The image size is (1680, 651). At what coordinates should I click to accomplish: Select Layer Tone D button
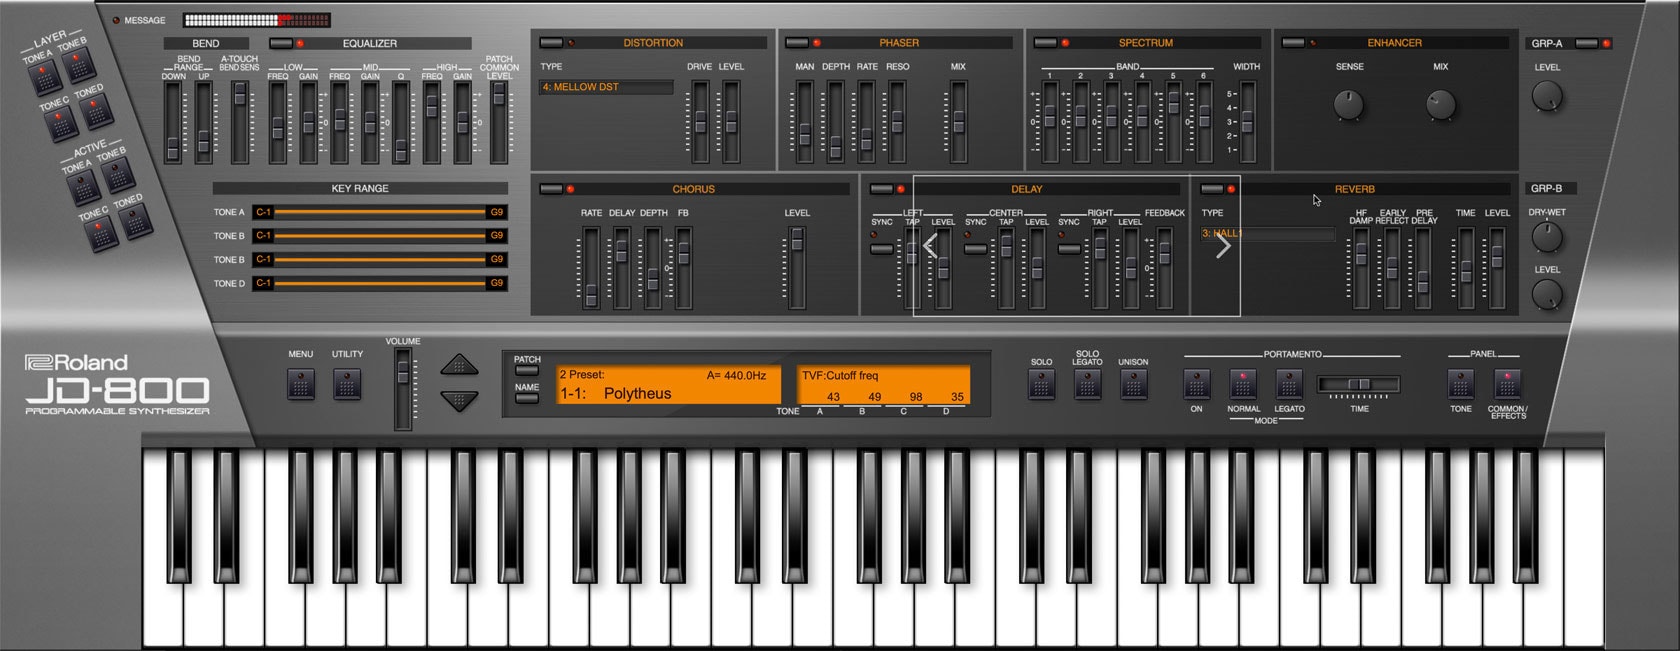[95, 110]
